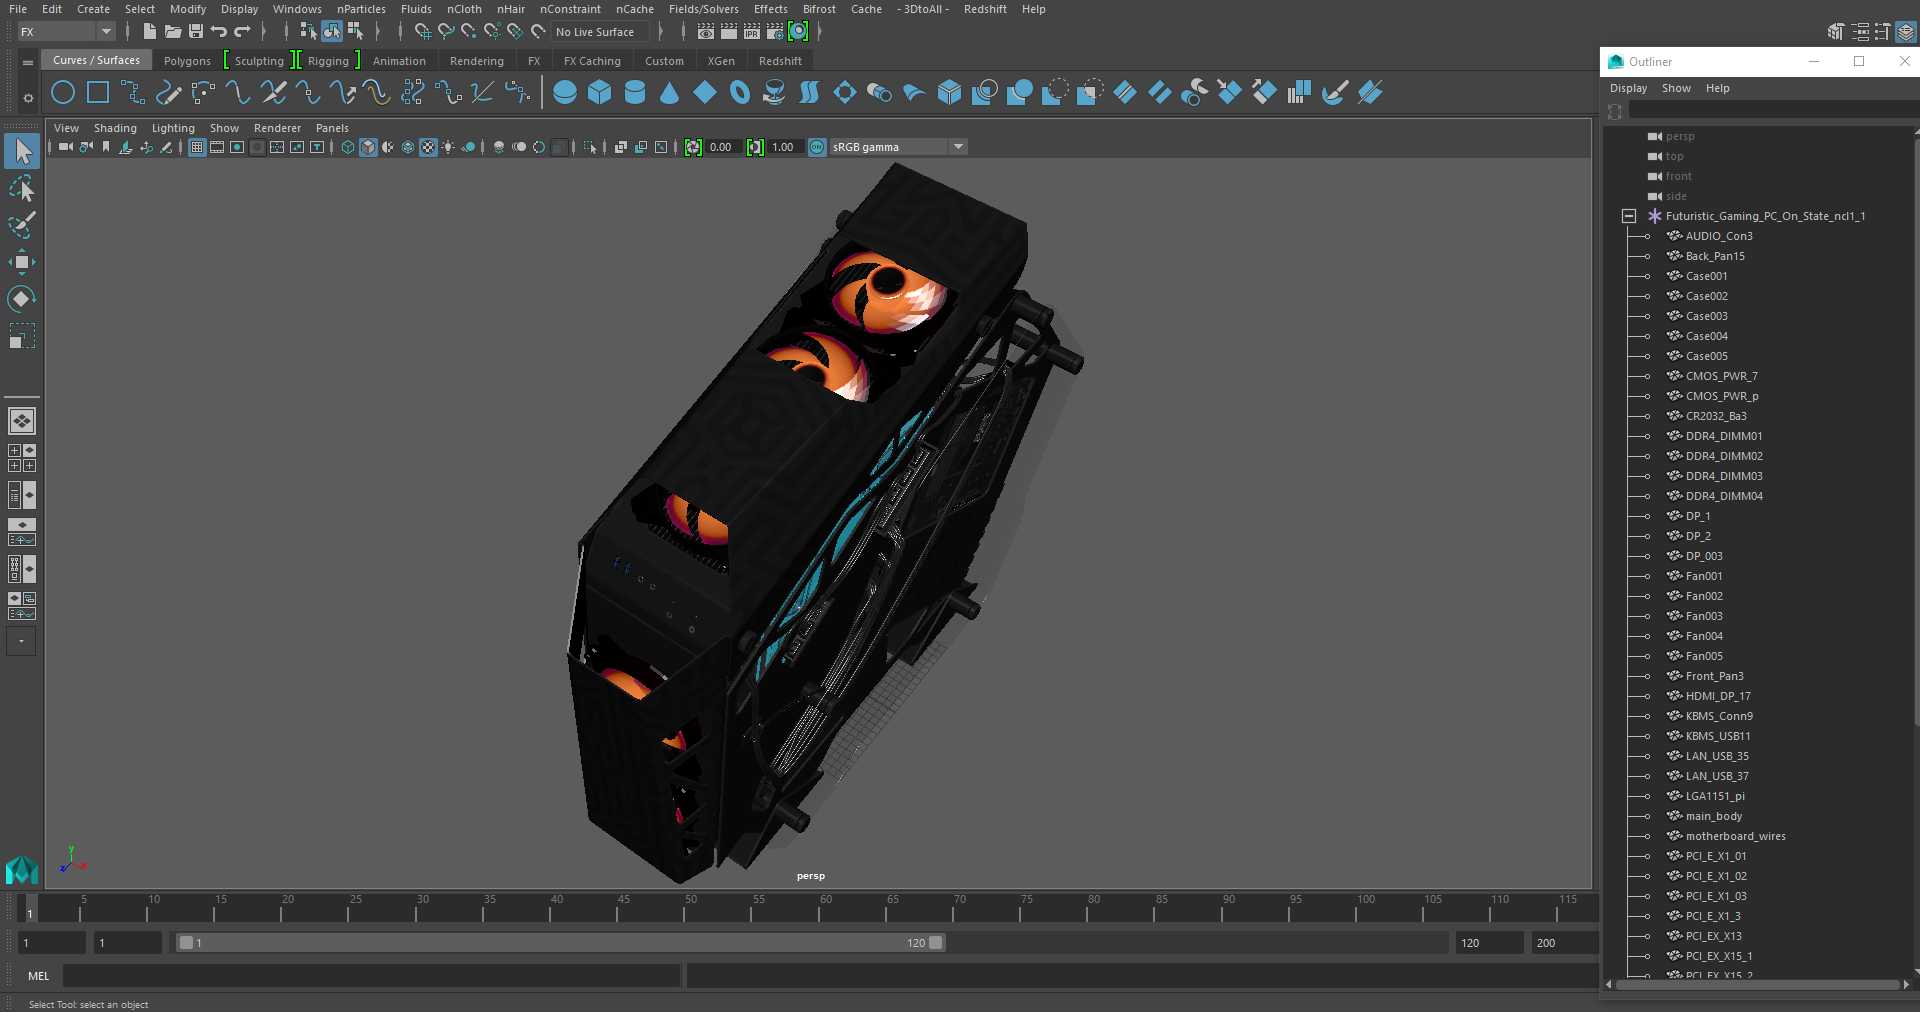Image resolution: width=1920 pixels, height=1012 pixels.
Task: Create a NURBS circle from shelf
Action: click(63, 93)
